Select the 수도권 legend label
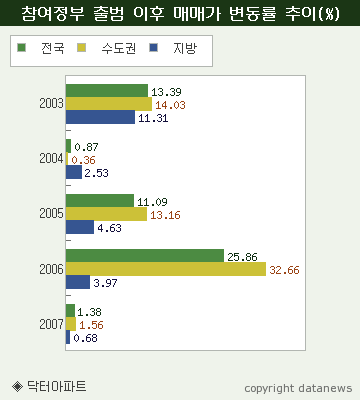360x400 pixels. (x=119, y=48)
